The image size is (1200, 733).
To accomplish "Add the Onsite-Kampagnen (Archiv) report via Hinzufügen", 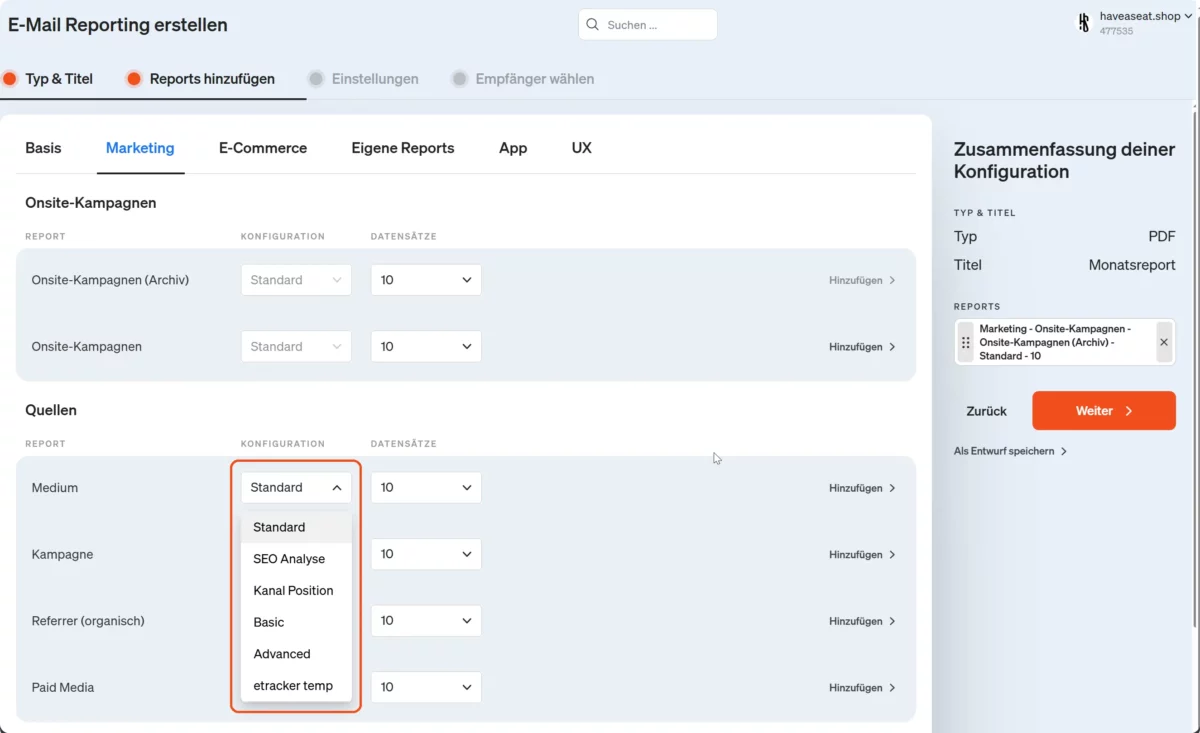I will point(862,280).
